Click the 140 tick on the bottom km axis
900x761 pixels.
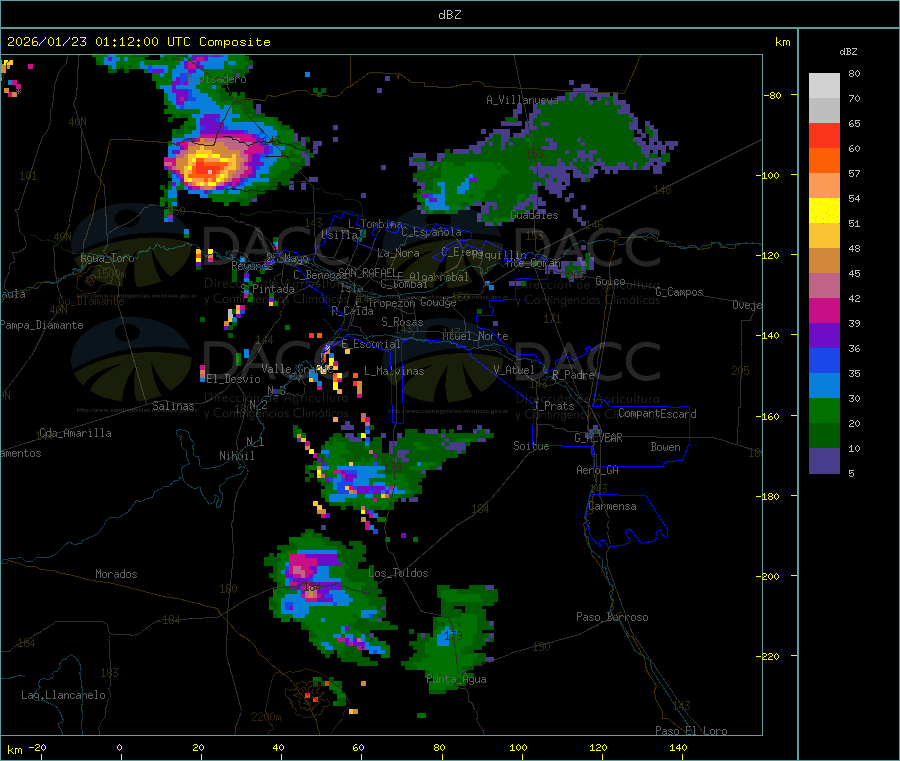[678, 747]
